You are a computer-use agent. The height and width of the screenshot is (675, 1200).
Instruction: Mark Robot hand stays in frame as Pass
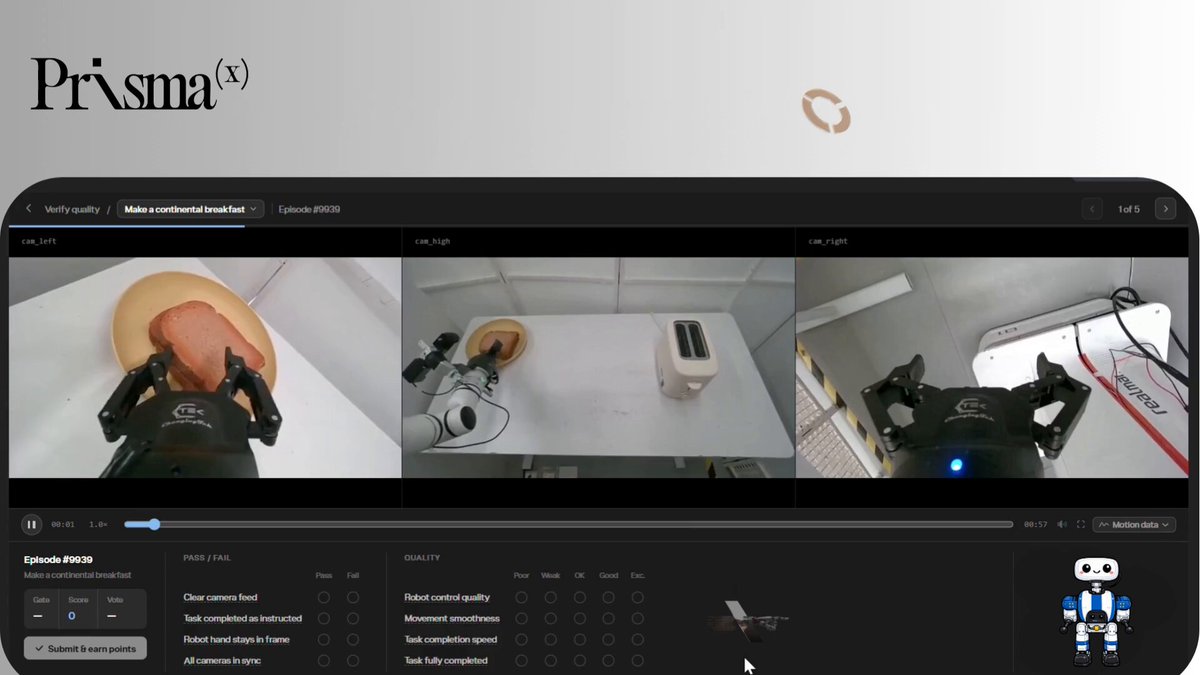pyautogui.click(x=323, y=639)
